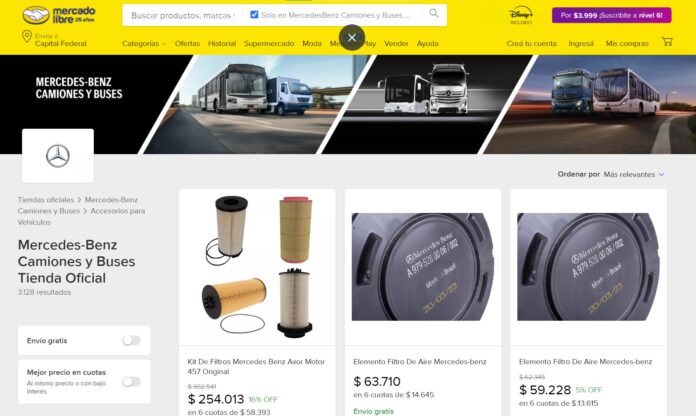The image size is (696, 416).
Task: Close the overlay with the round X button
Action: [352, 38]
